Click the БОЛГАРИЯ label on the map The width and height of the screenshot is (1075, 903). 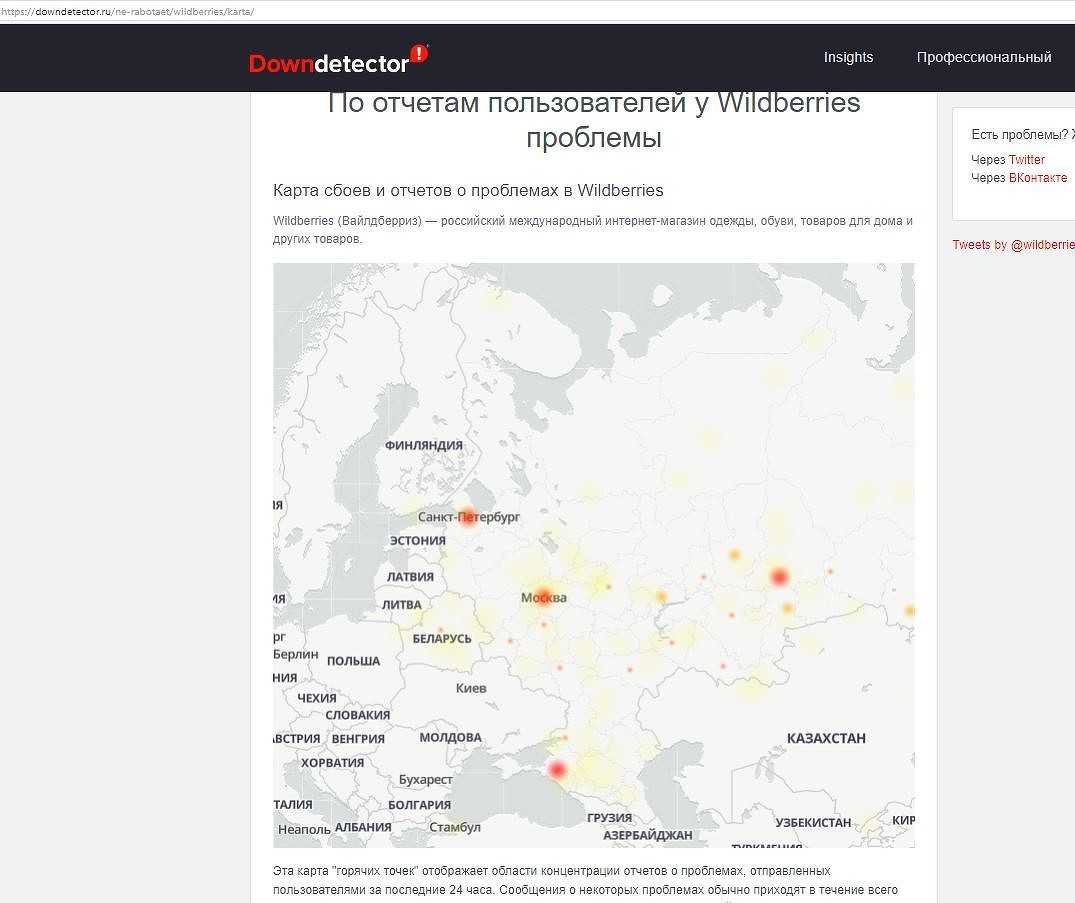[x=420, y=804]
